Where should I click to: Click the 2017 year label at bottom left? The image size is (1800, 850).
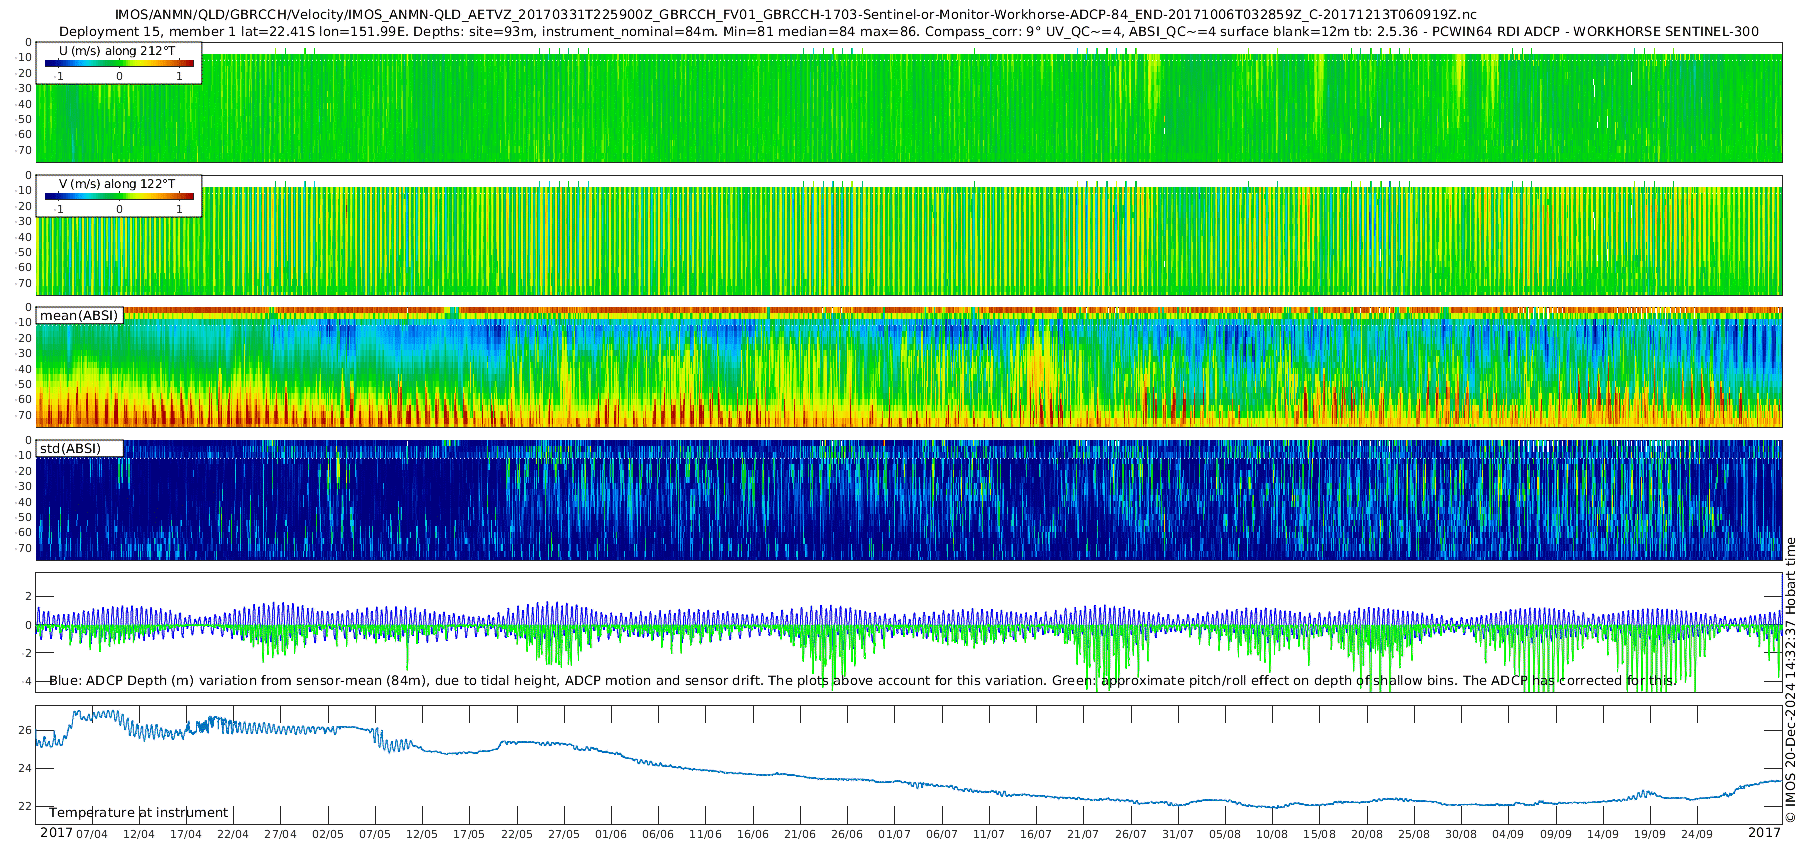pos(56,833)
